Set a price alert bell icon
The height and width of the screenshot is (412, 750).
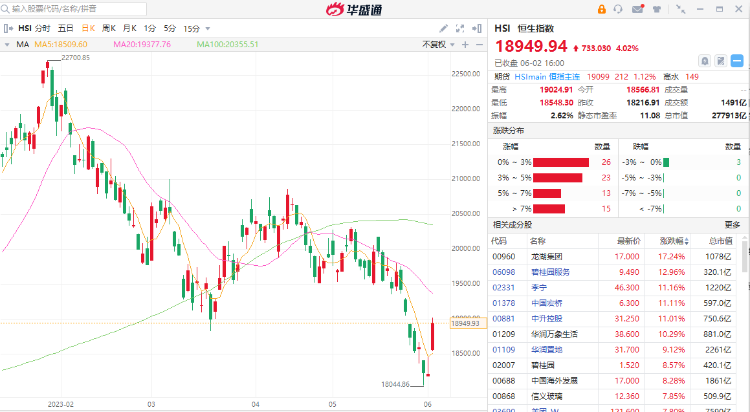pos(705,61)
